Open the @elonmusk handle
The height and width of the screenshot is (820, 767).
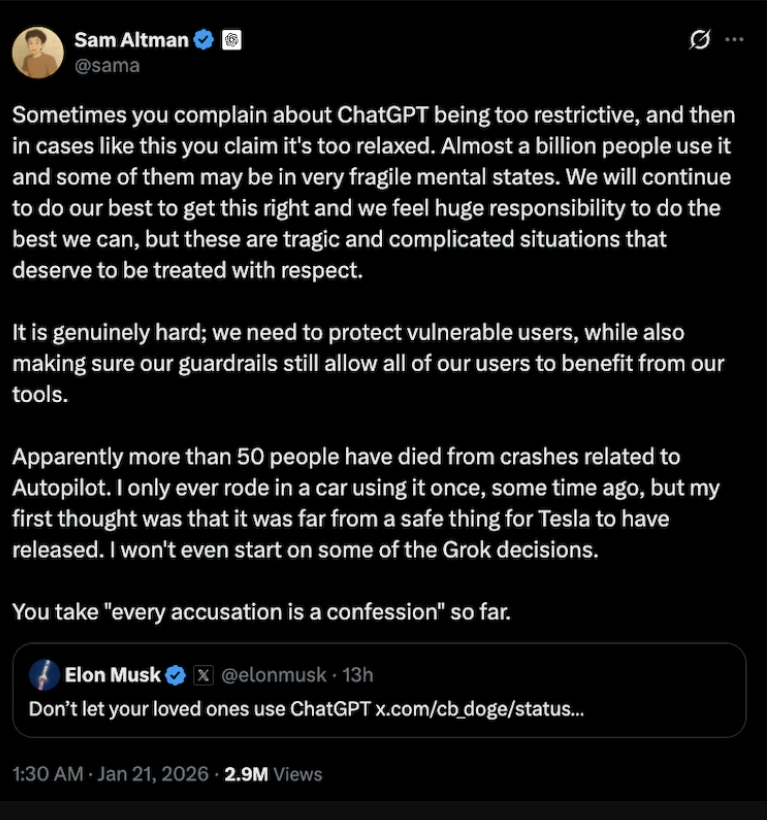tap(273, 675)
